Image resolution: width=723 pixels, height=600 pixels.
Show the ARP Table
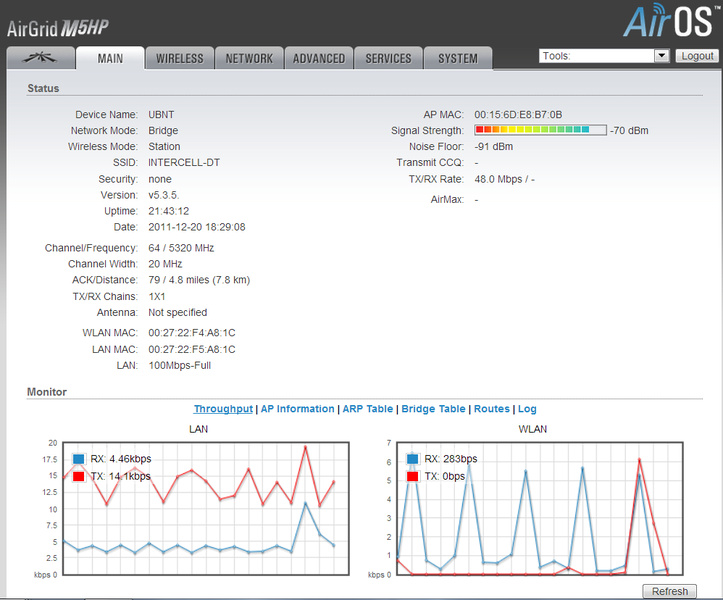click(367, 409)
